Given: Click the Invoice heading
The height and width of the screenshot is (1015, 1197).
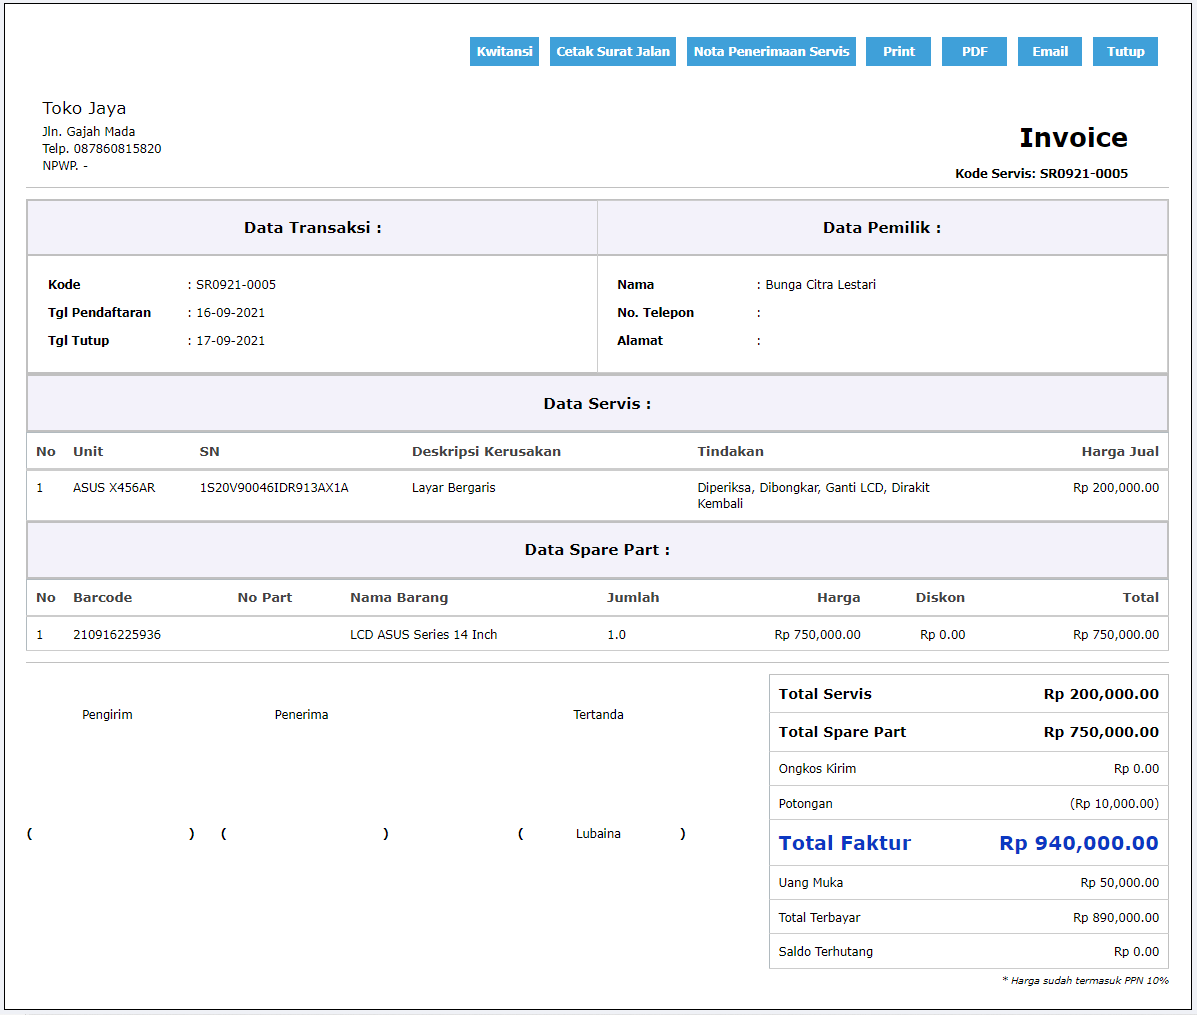Looking at the screenshot, I should 1073,137.
